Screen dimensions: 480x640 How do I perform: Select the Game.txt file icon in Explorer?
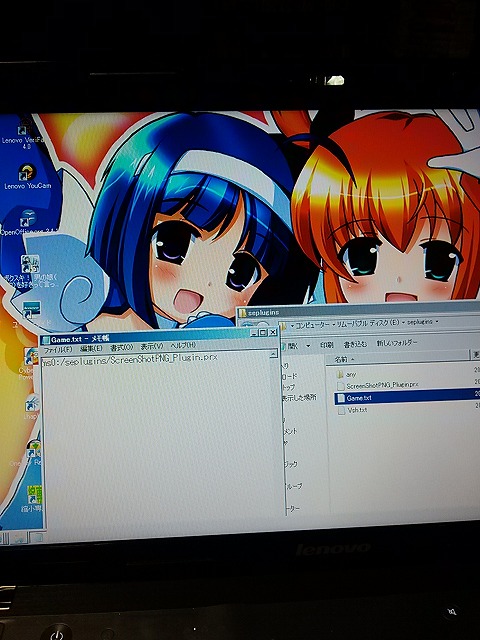pyautogui.click(x=341, y=398)
